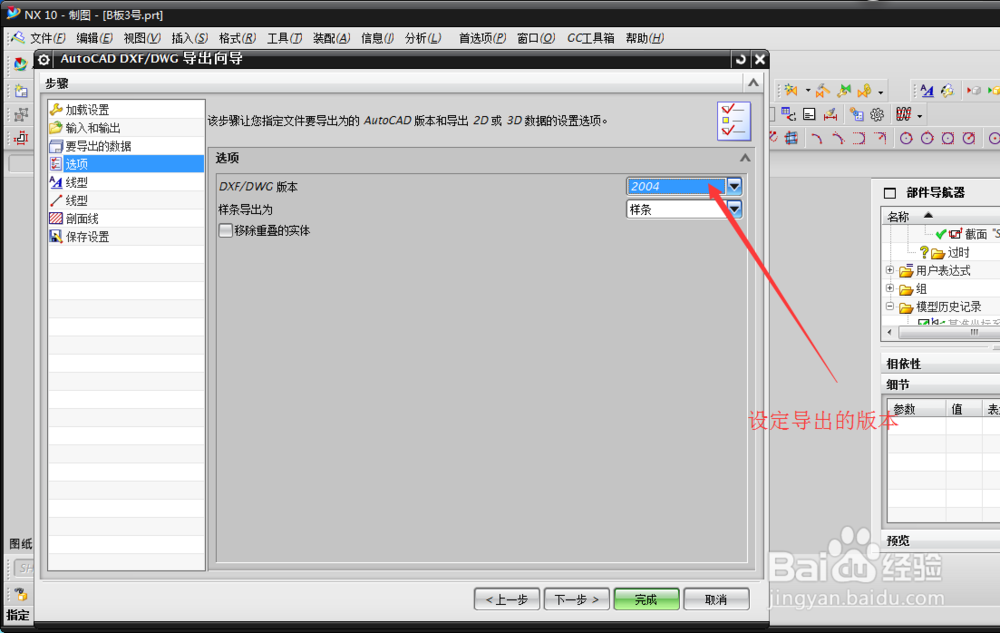The image size is (1000, 633).
Task: Select the 输入和输出 folder step
Action: point(126,128)
